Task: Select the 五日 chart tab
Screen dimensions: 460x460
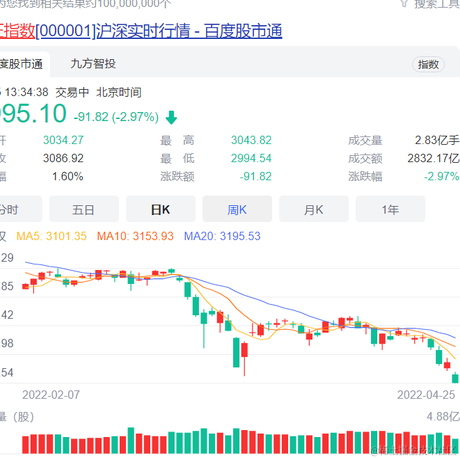Action: [84, 209]
